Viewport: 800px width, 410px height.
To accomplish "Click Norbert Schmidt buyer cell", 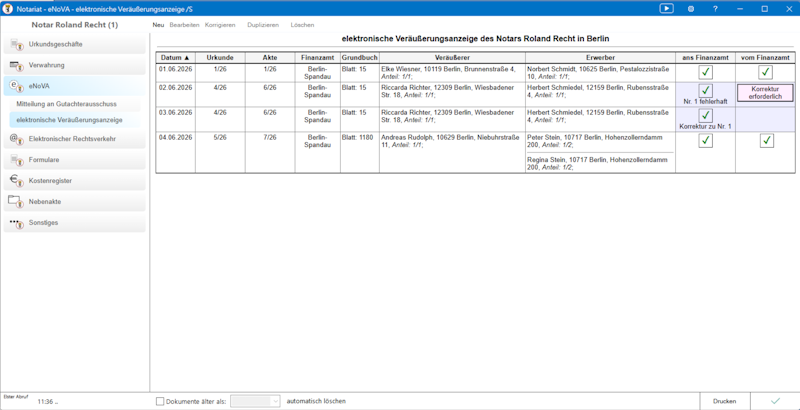I will [x=601, y=72].
